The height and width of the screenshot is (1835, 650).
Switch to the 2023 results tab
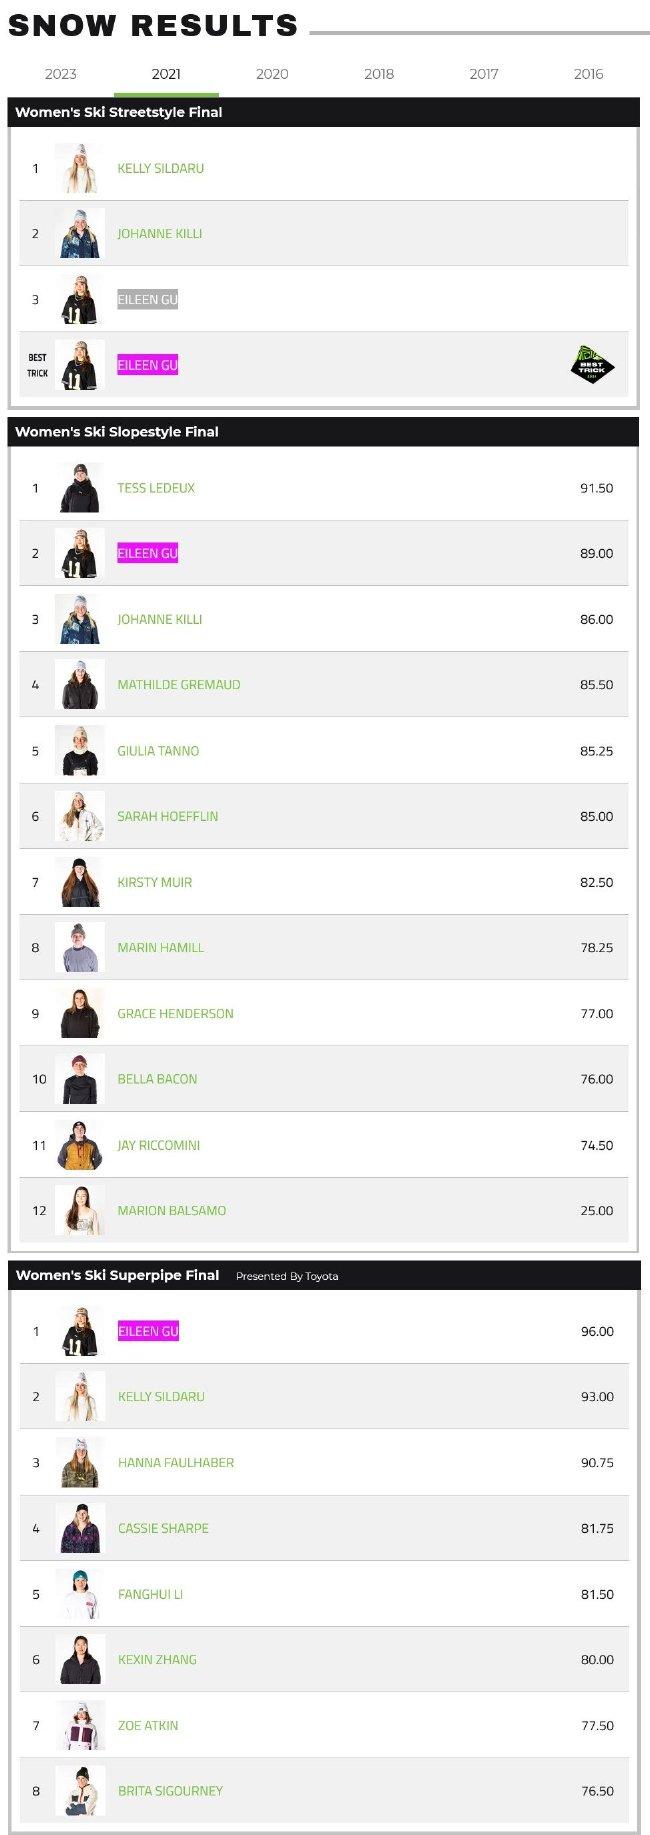point(61,74)
